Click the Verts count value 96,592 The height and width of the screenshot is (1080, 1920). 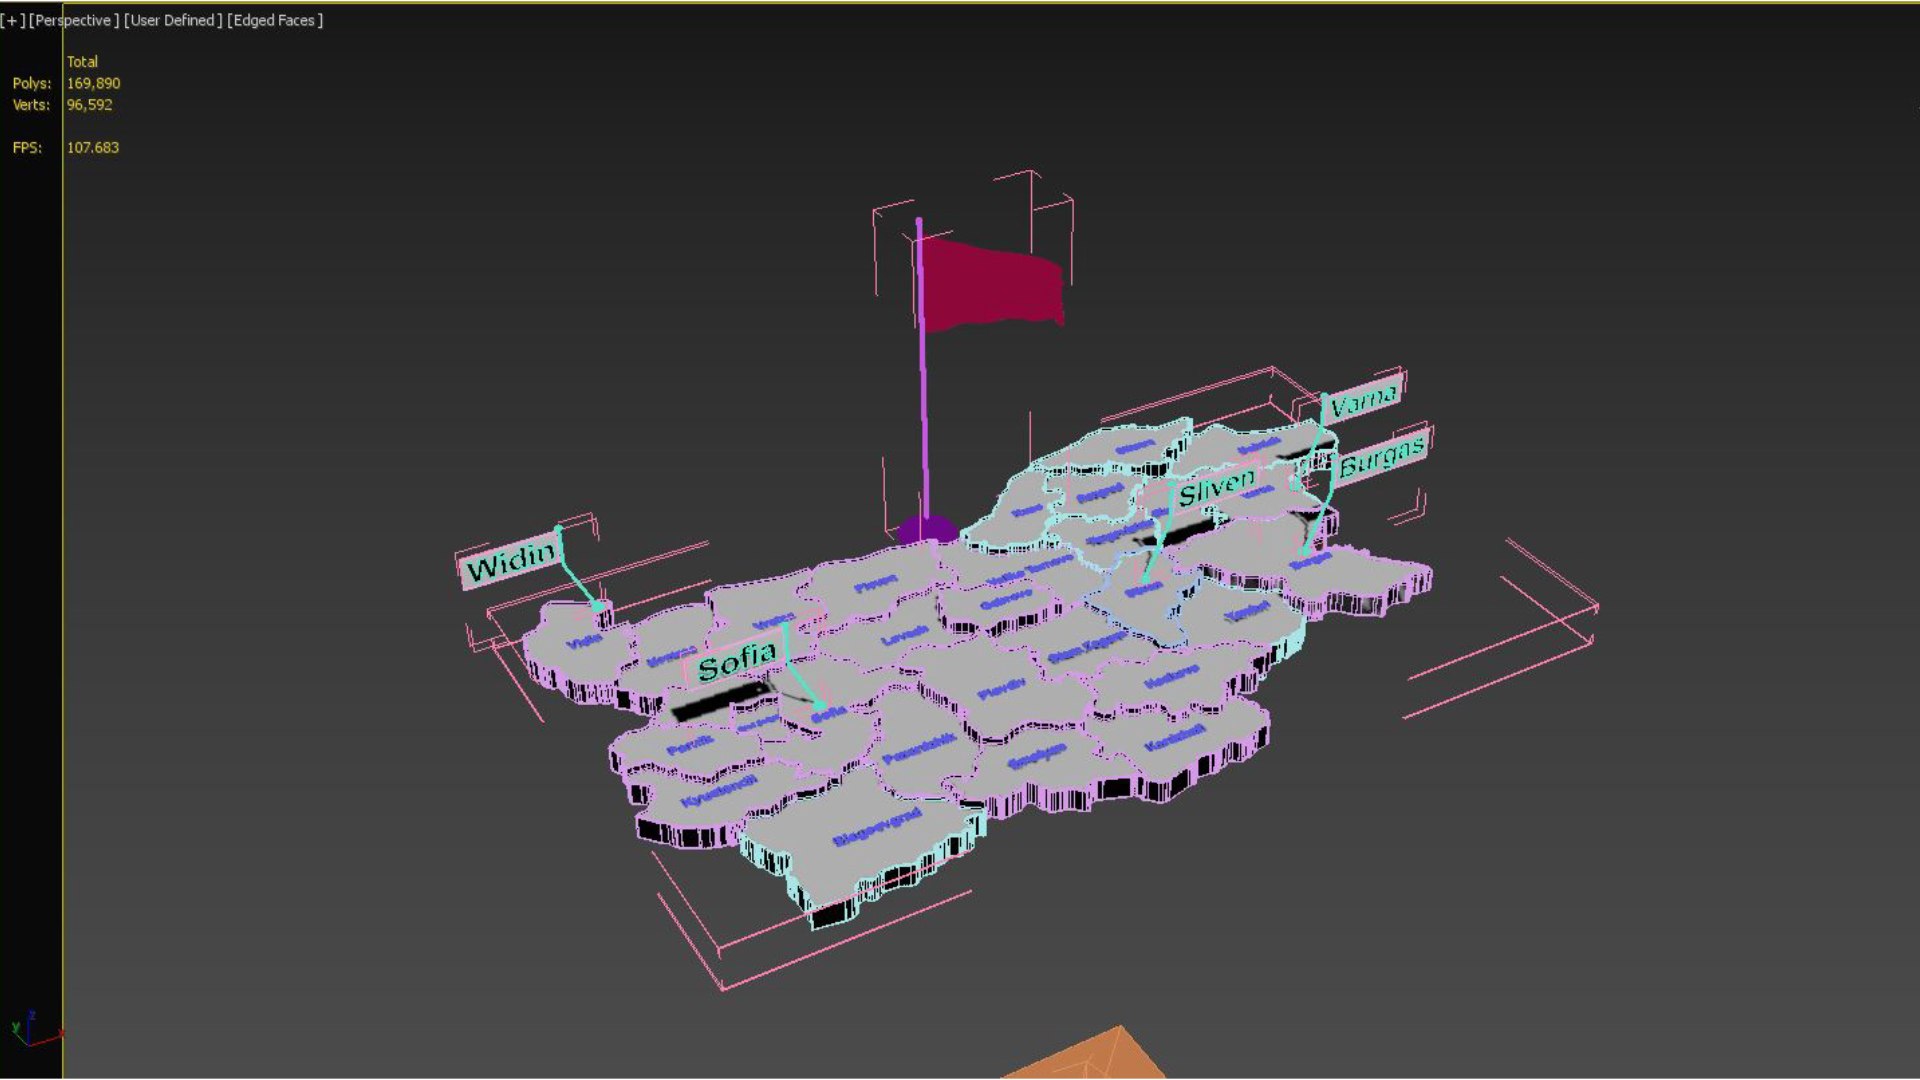[x=89, y=105]
